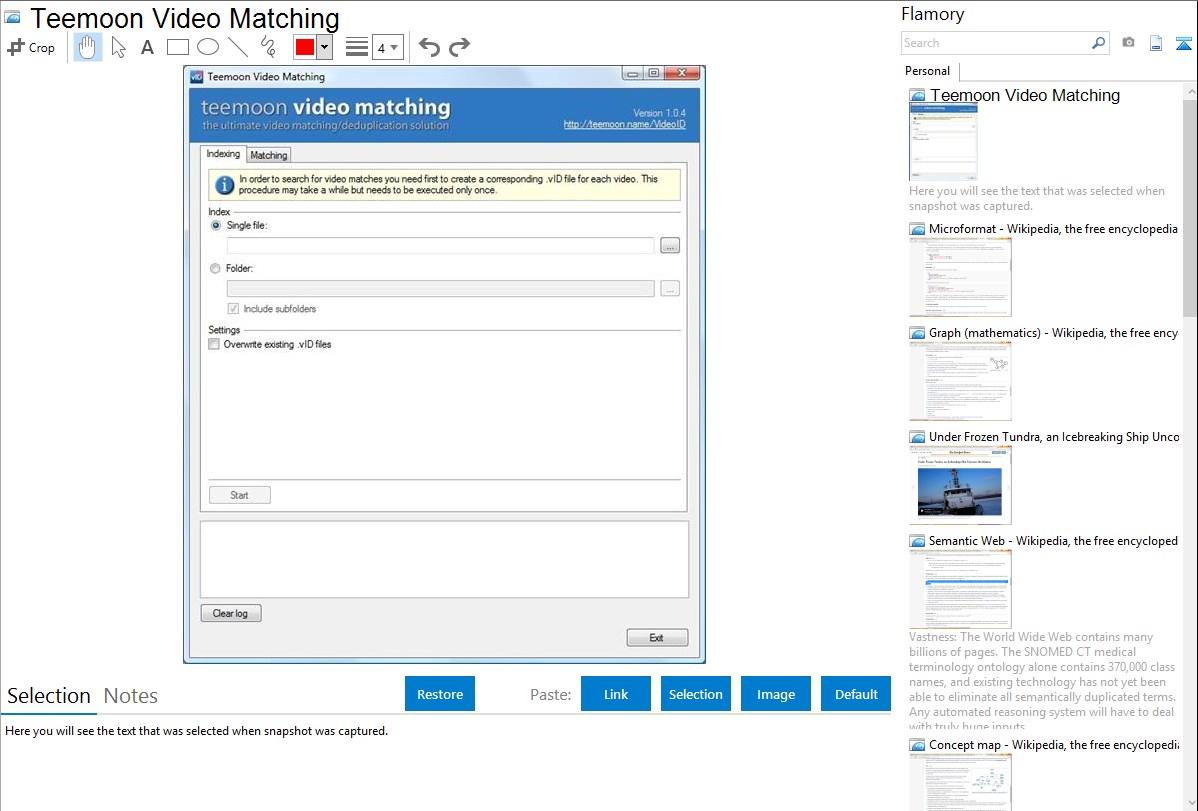The height and width of the screenshot is (811, 1198).
Task: Toggle Include subfolders checkbox
Action: [233, 309]
